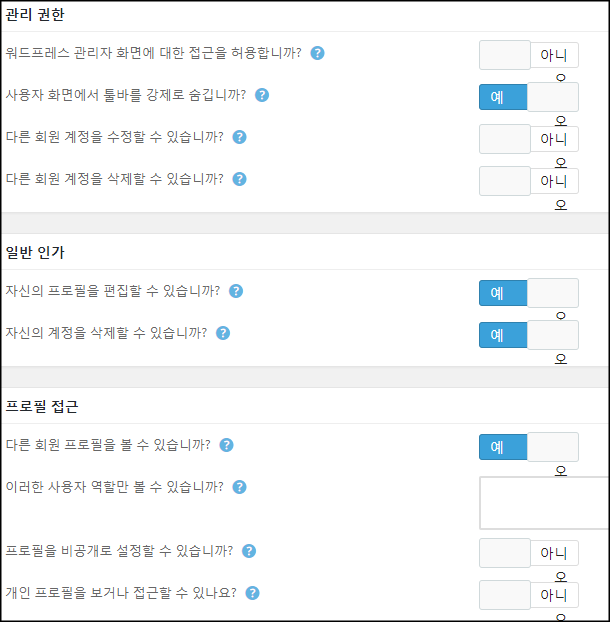Click help icon for 자신의 프로필을 편집
Screen dimensions: 610x622
[236, 291]
